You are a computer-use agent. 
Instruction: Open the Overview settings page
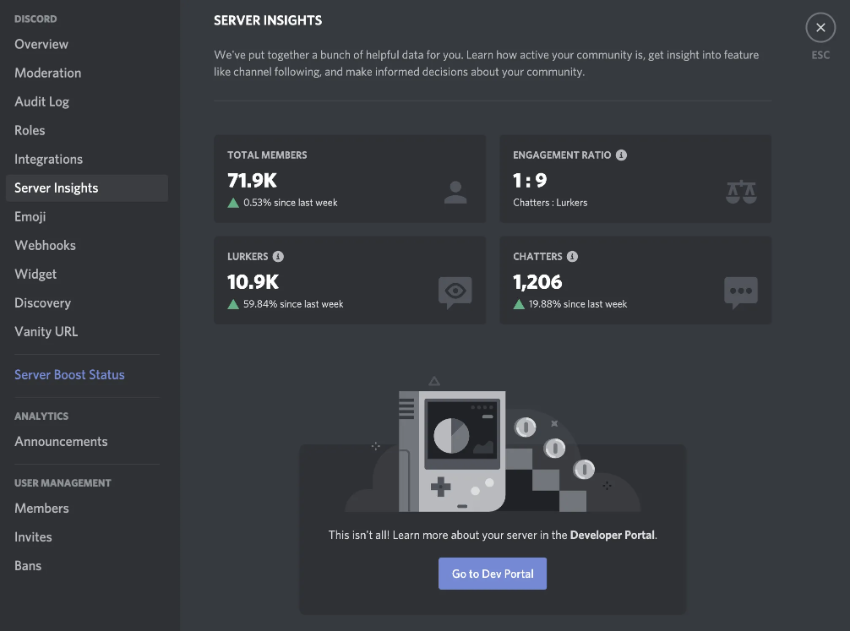pos(41,44)
